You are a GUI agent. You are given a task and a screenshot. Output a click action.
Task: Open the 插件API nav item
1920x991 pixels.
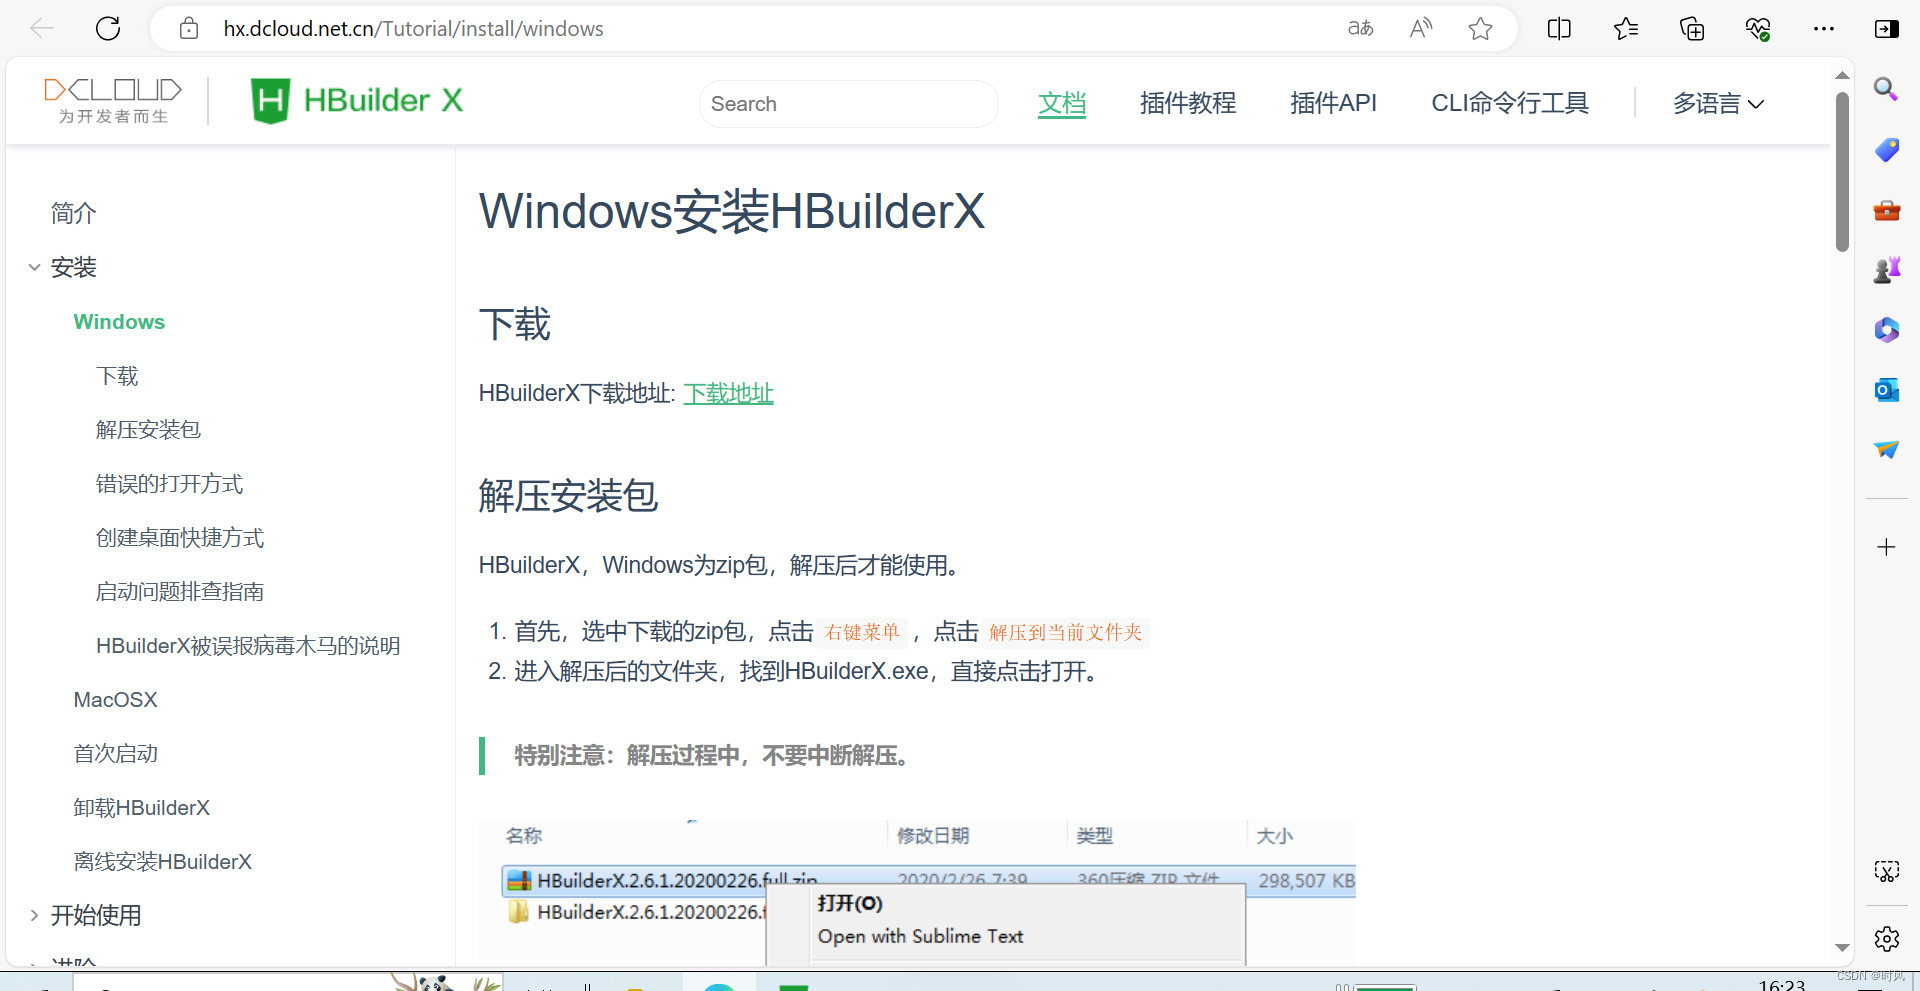tap(1333, 103)
